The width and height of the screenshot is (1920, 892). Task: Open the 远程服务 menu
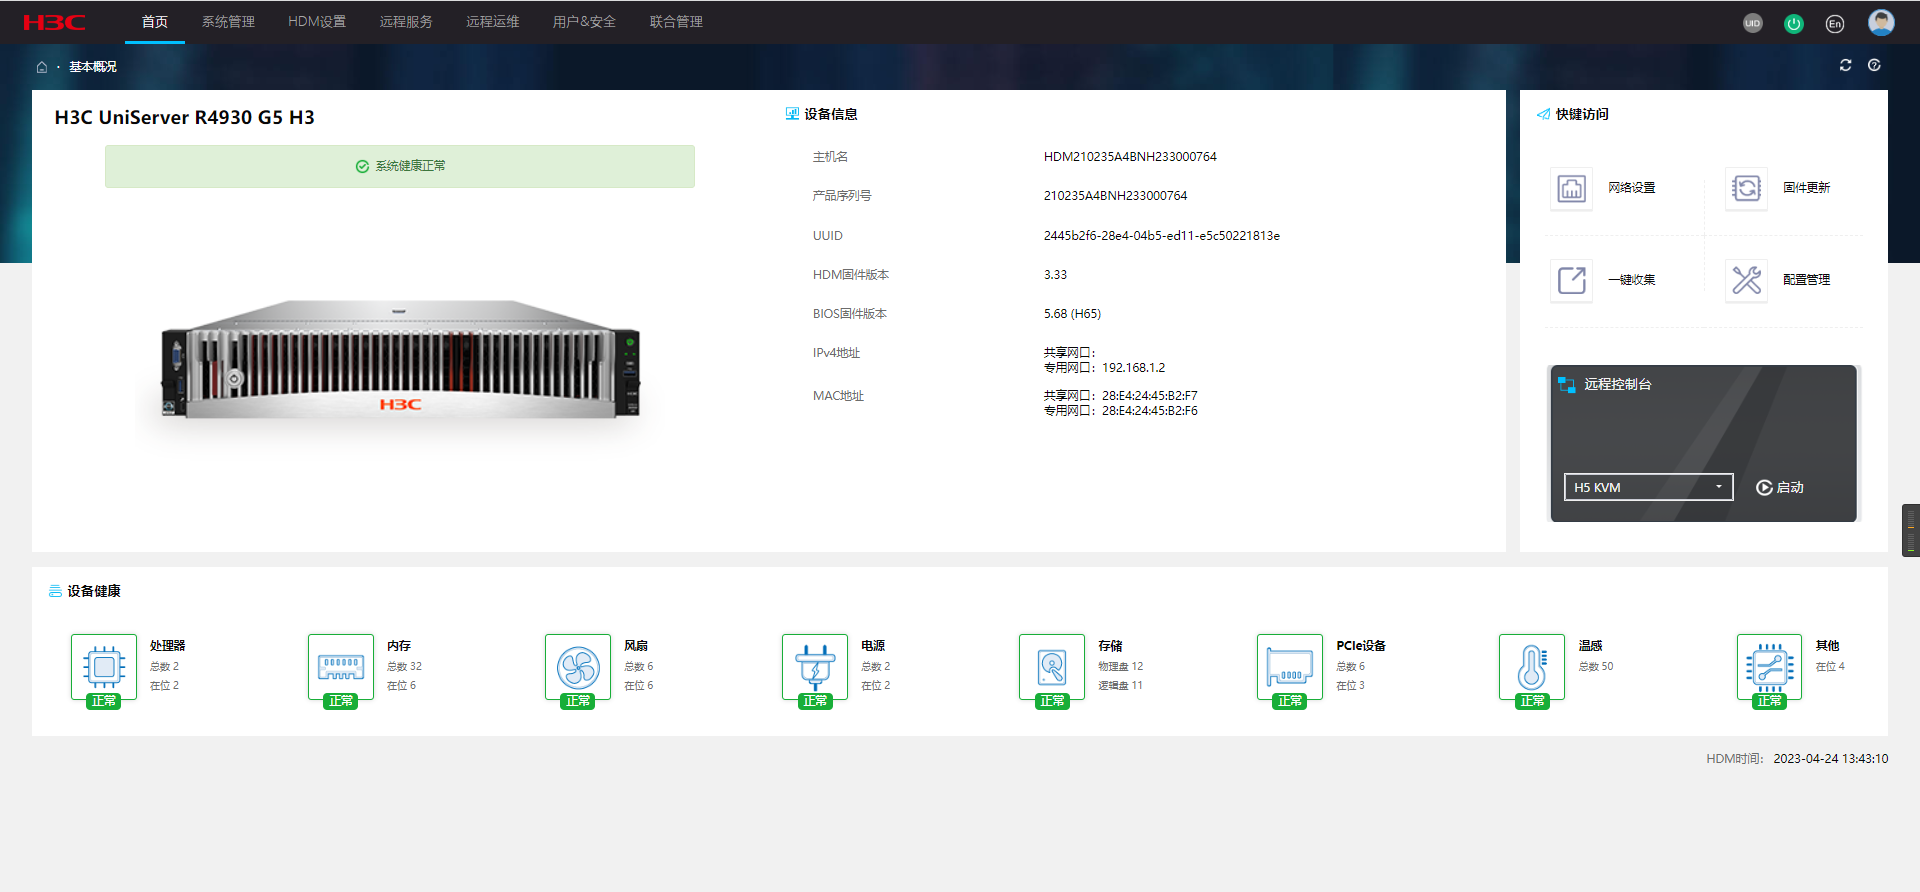[x=406, y=22]
